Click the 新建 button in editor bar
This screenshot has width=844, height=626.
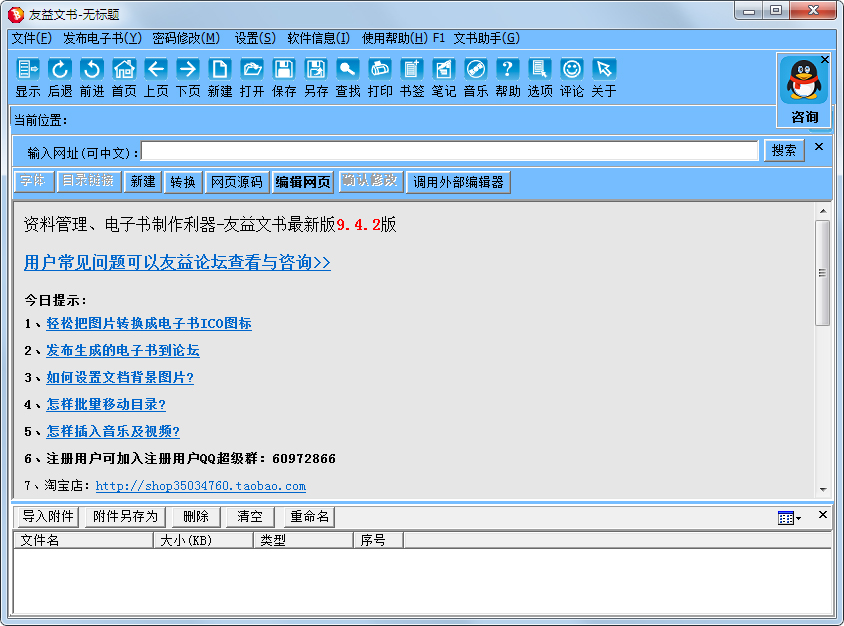[143, 182]
